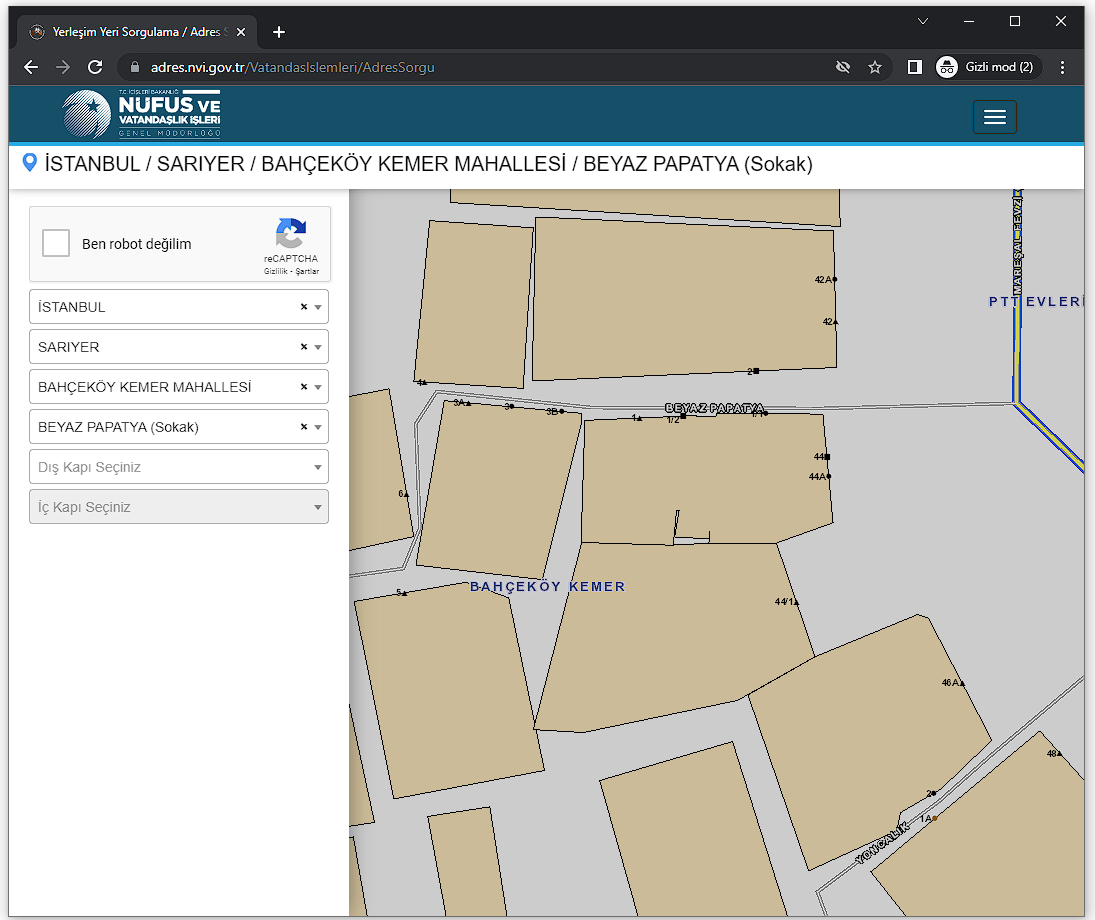Open a new browser tab
This screenshot has height=920, width=1095.
point(279,32)
